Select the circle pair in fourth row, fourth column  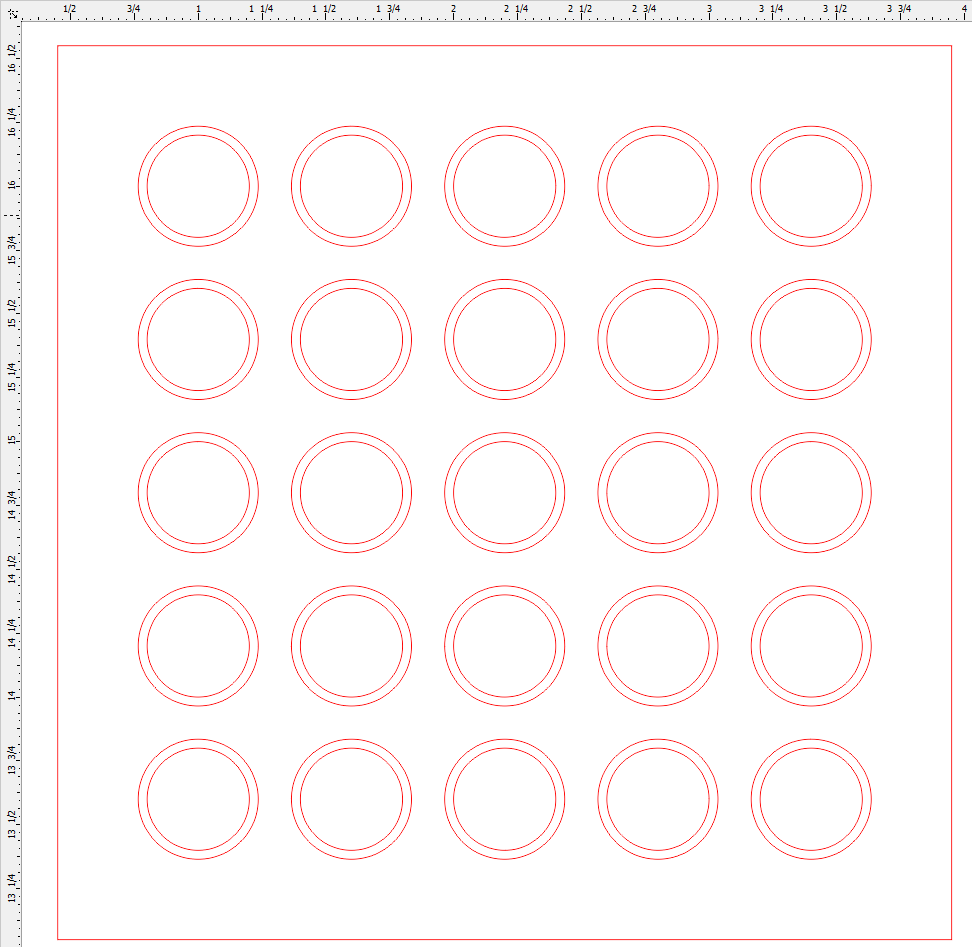pyautogui.click(x=658, y=646)
